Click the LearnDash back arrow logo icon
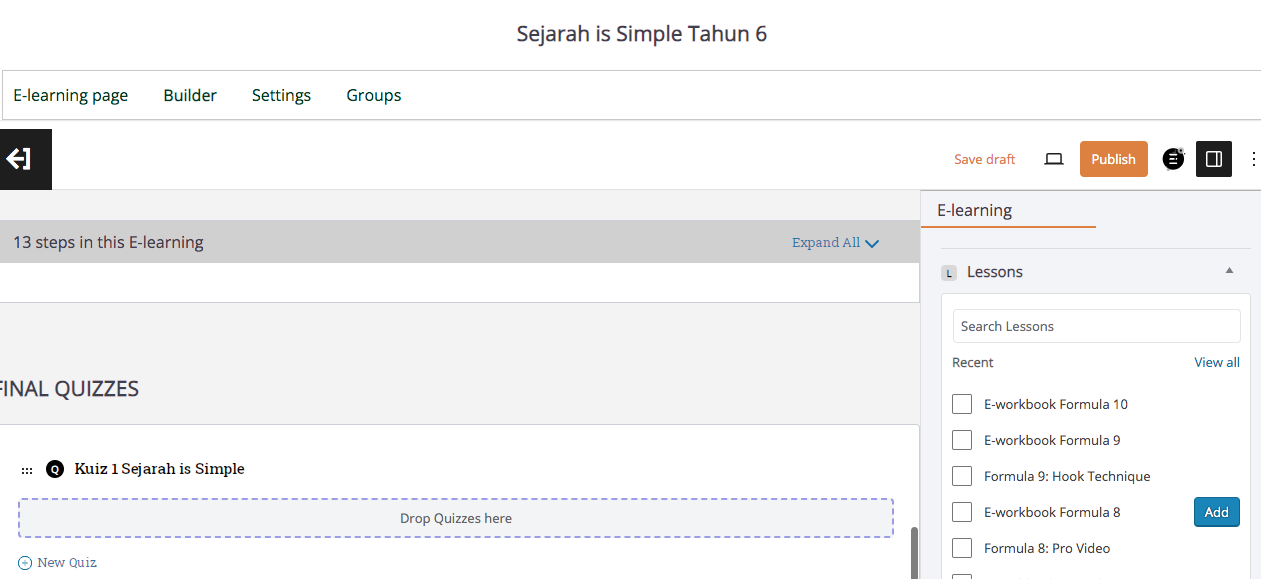This screenshot has height=579, width=1261. pyautogui.click(x=19, y=159)
